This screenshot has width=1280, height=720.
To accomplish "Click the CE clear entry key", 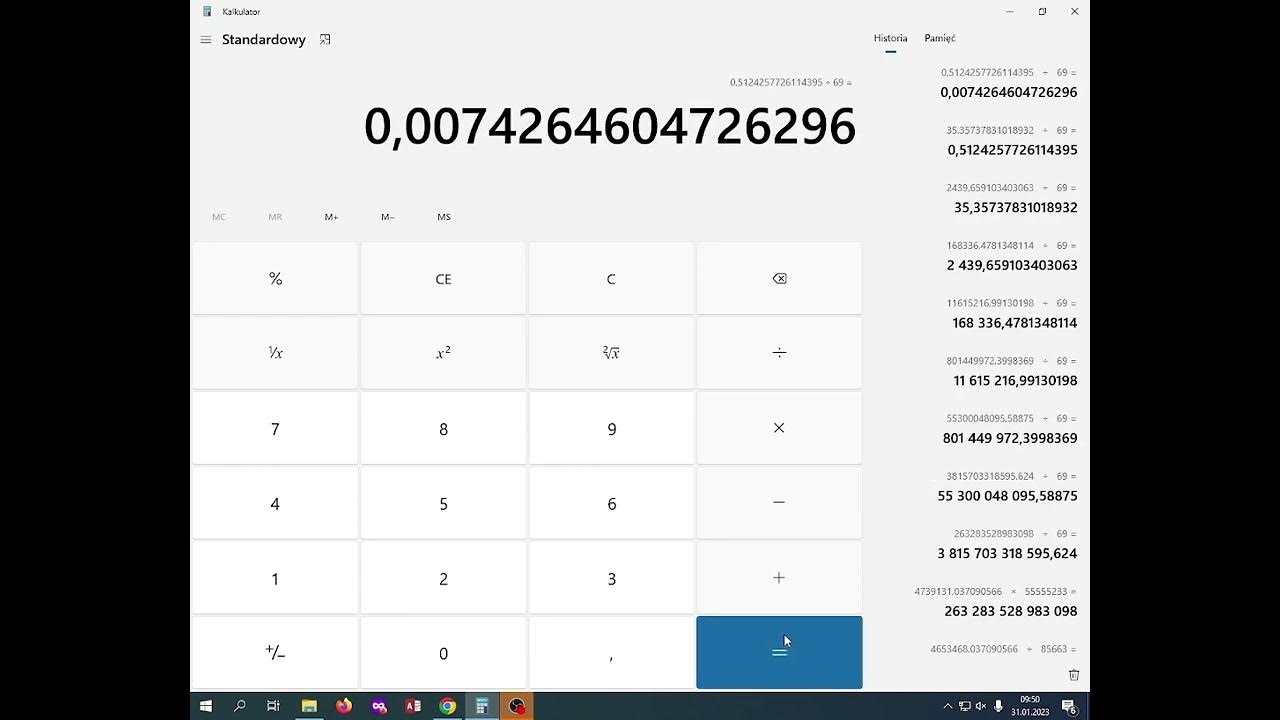I will (x=443, y=278).
